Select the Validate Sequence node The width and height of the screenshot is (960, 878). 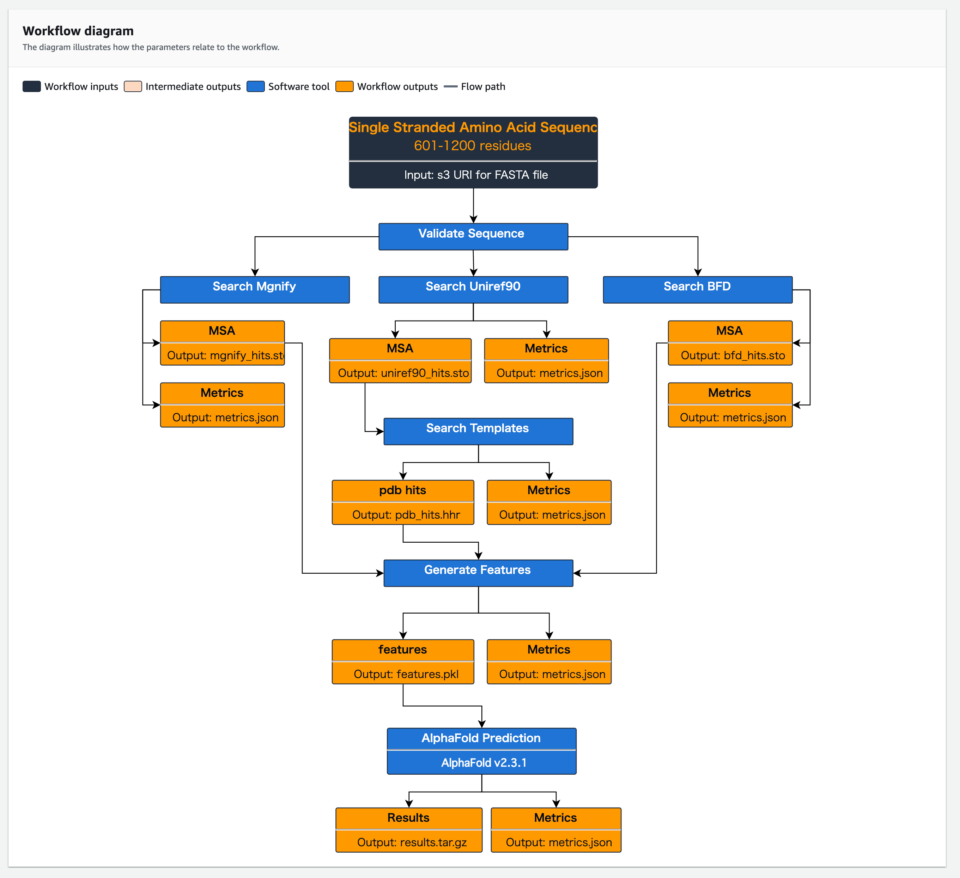point(472,236)
